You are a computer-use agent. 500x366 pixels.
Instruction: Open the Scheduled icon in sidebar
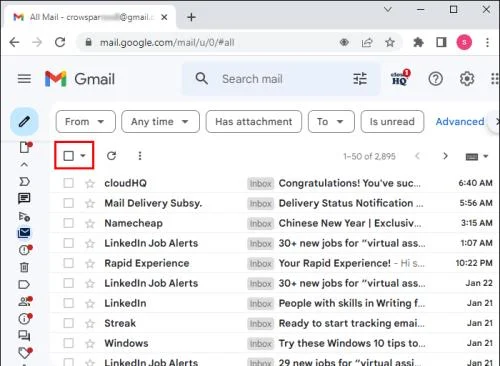click(24, 216)
